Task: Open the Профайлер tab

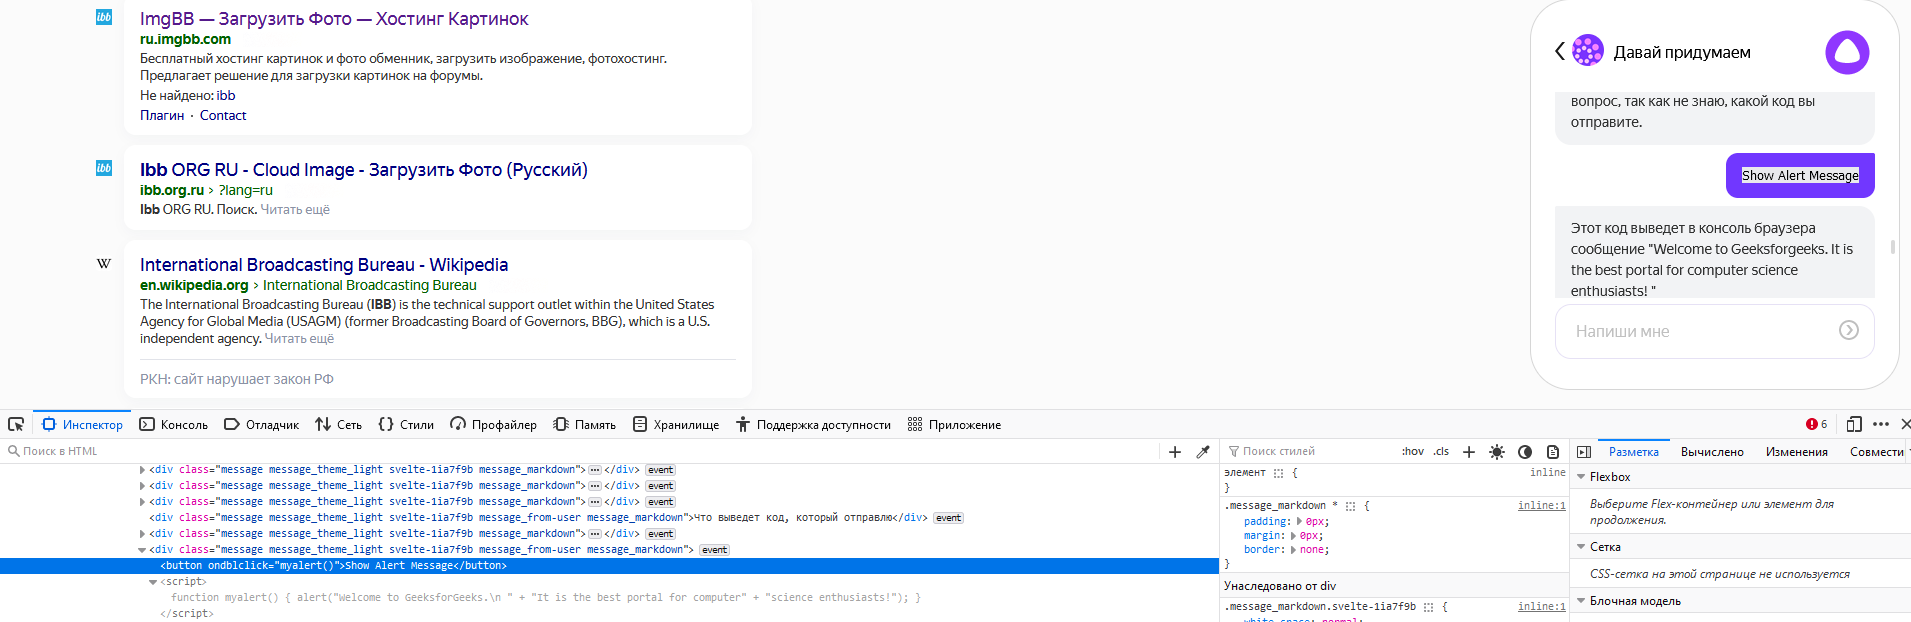Action: click(493, 424)
